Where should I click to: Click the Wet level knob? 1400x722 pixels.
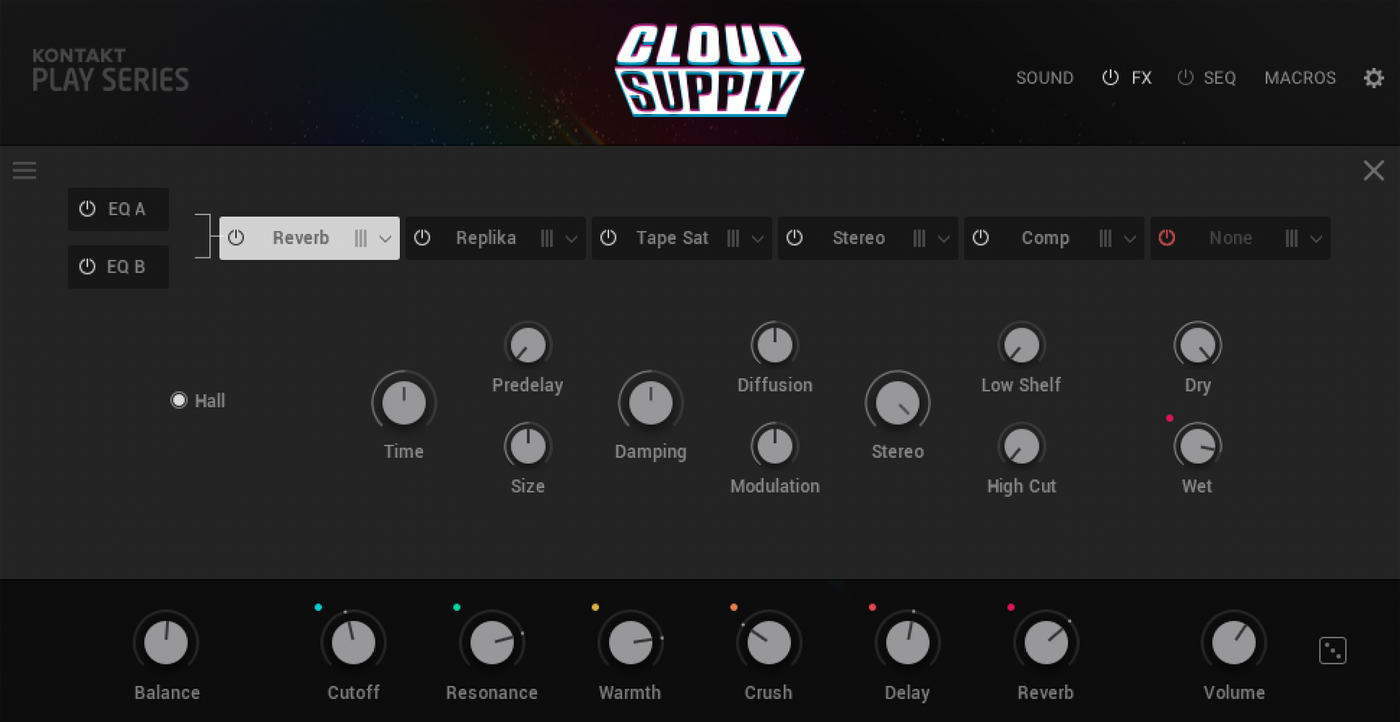point(1198,446)
